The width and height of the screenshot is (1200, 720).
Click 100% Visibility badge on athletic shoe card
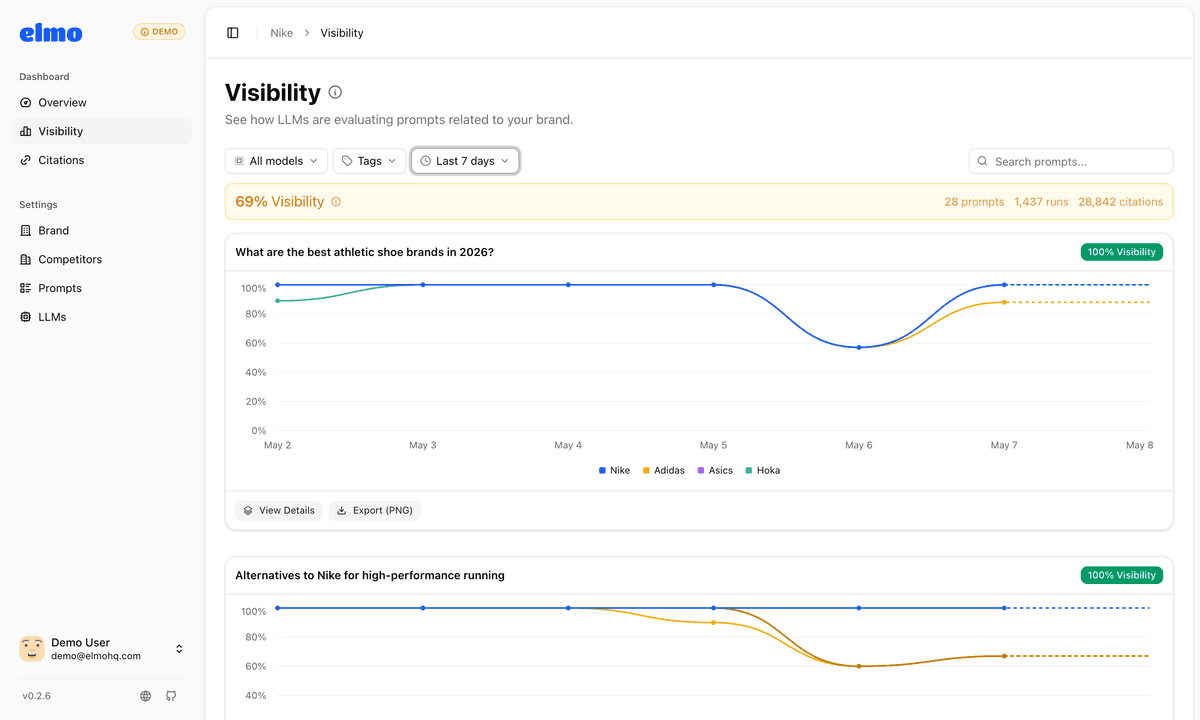pos(1122,252)
